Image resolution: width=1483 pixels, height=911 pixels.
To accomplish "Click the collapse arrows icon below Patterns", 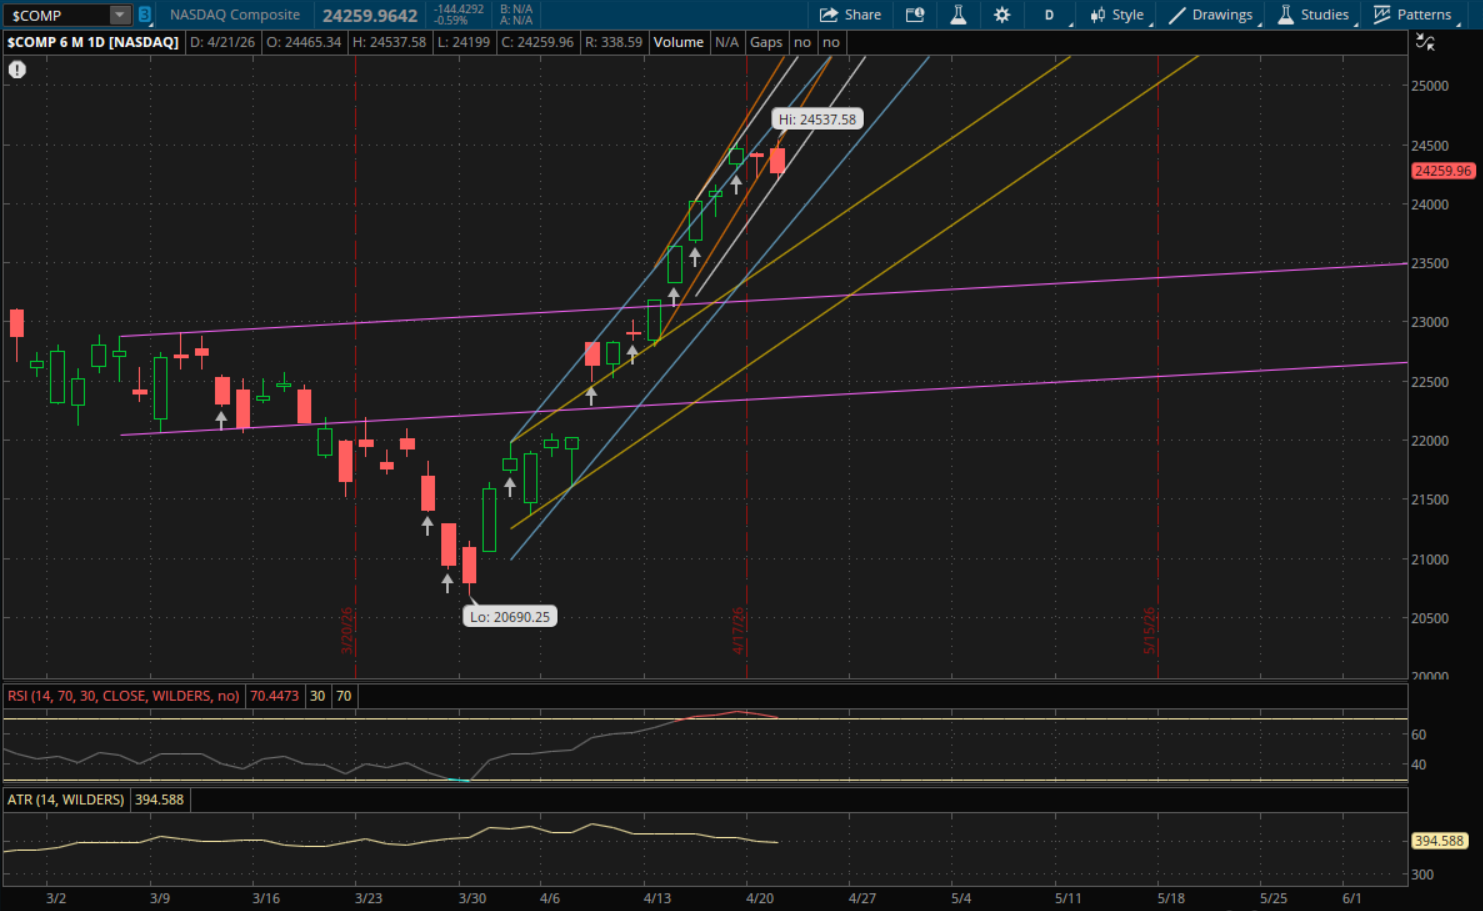I will [1425, 42].
